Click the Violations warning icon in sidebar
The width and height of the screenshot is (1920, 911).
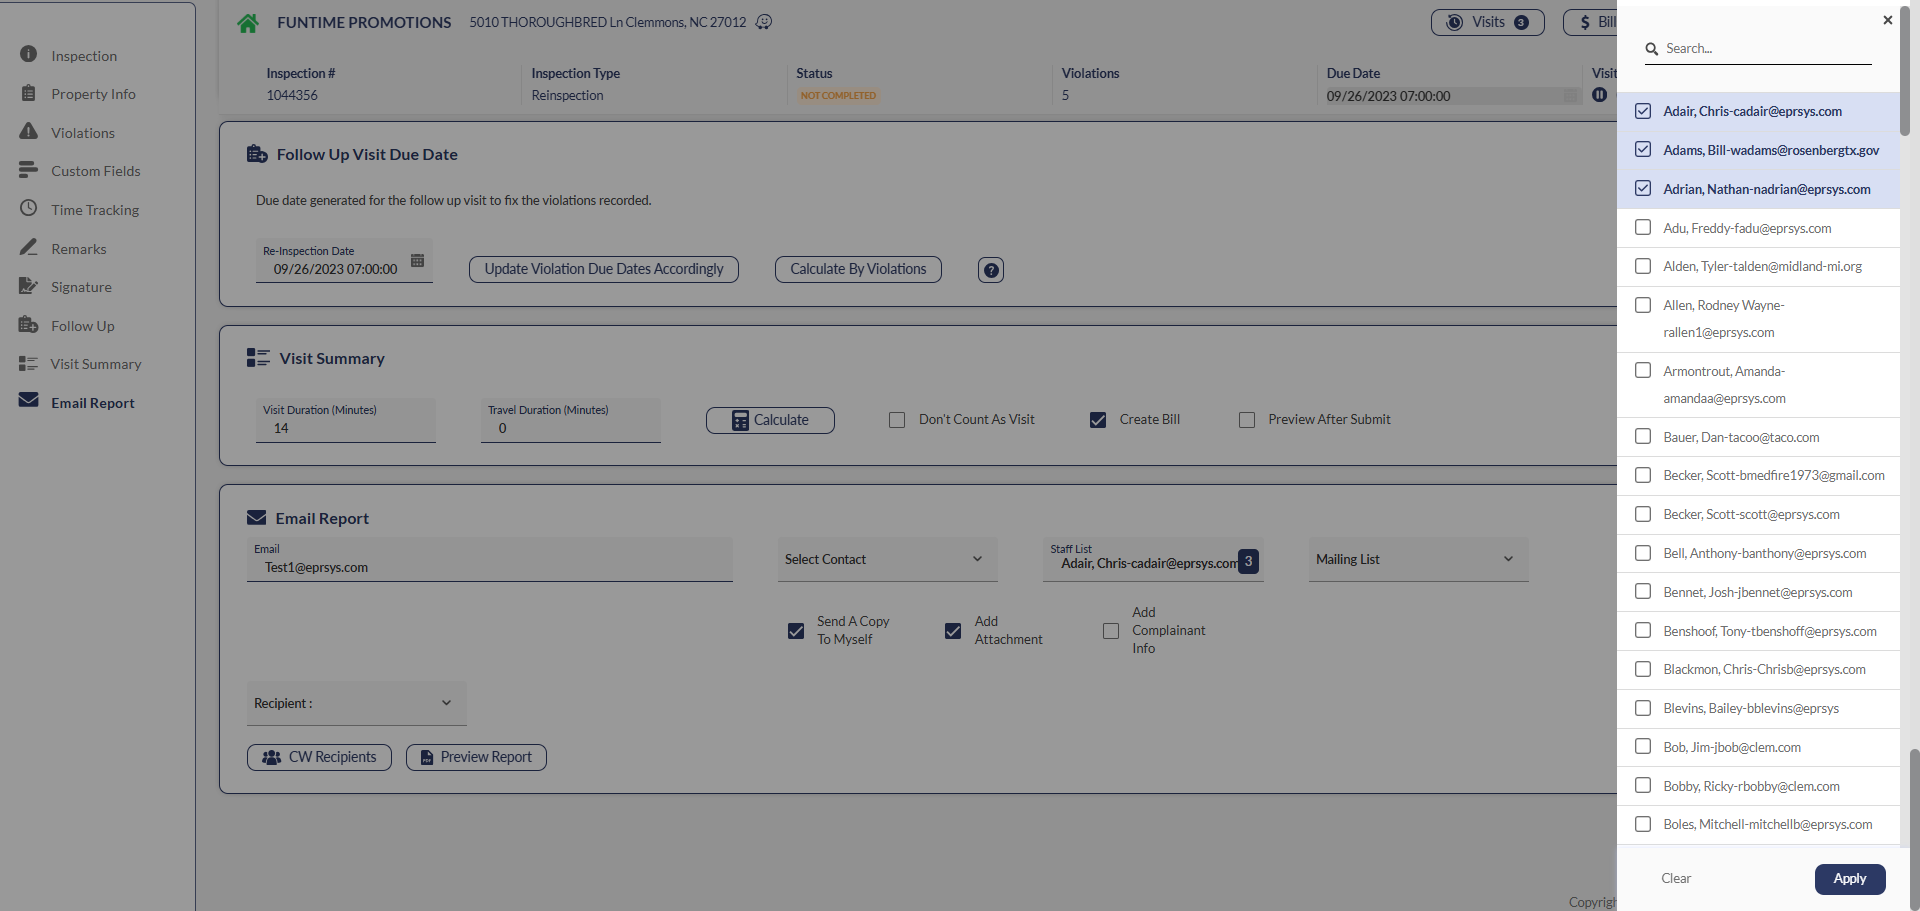[29, 132]
